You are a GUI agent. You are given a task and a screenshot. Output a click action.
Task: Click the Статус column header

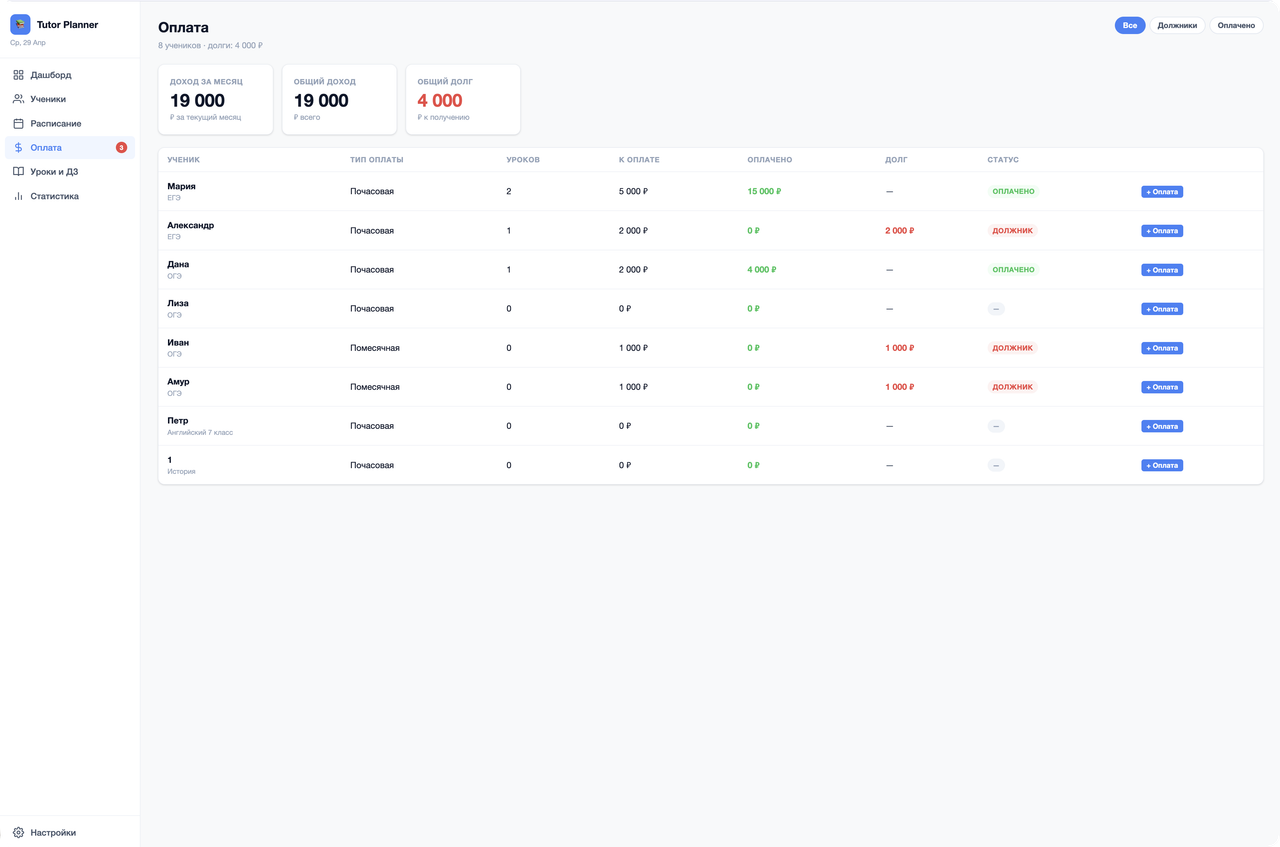pyautogui.click(x=1003, y=160)
